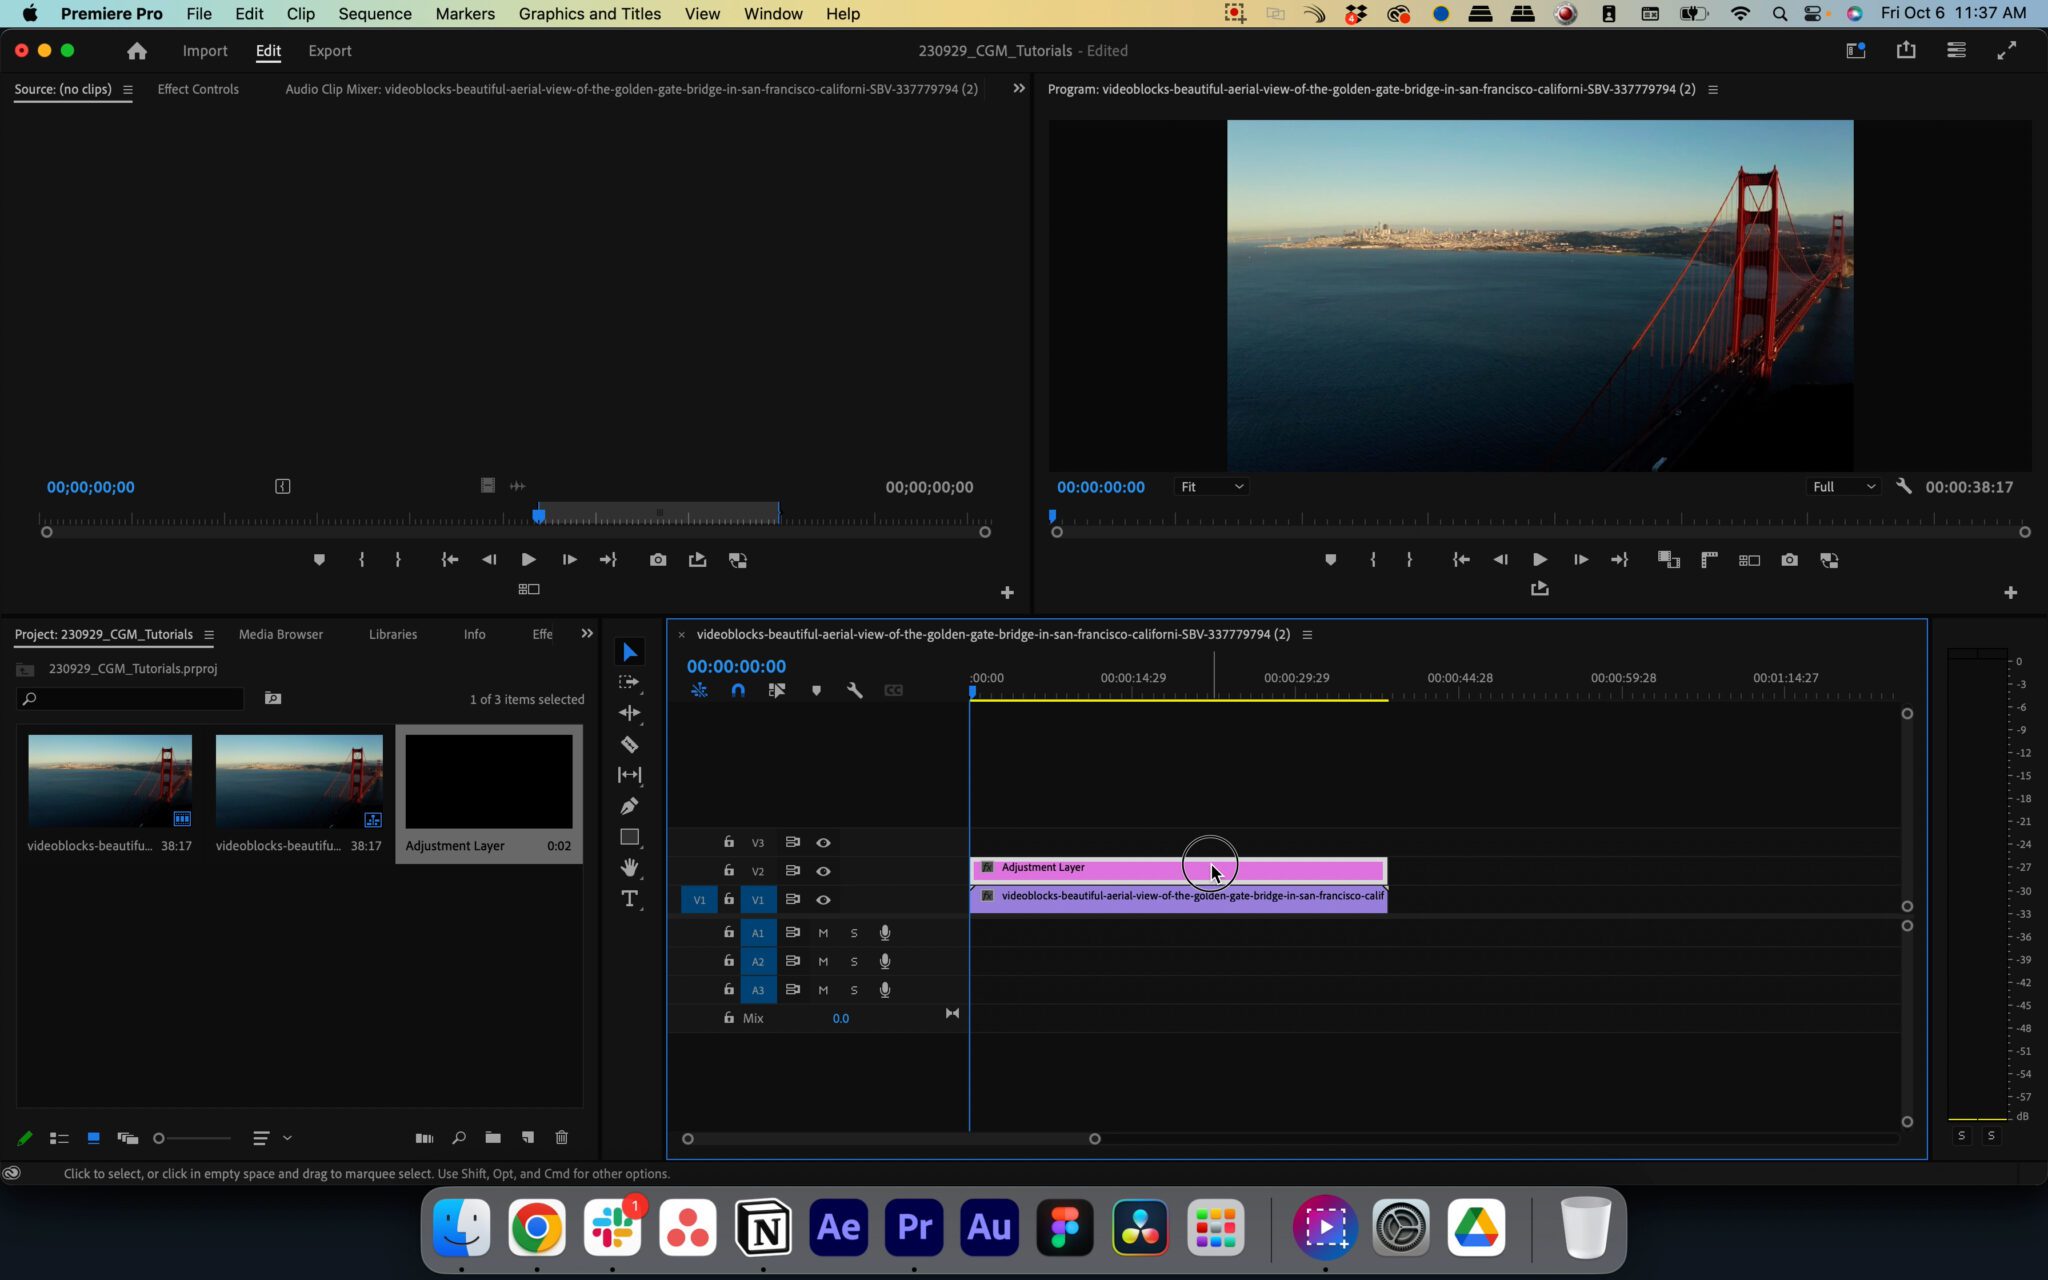2048x1280 pixels.
Task: Click New Item icon in Project panel
Action: (x=527, y=1138)
